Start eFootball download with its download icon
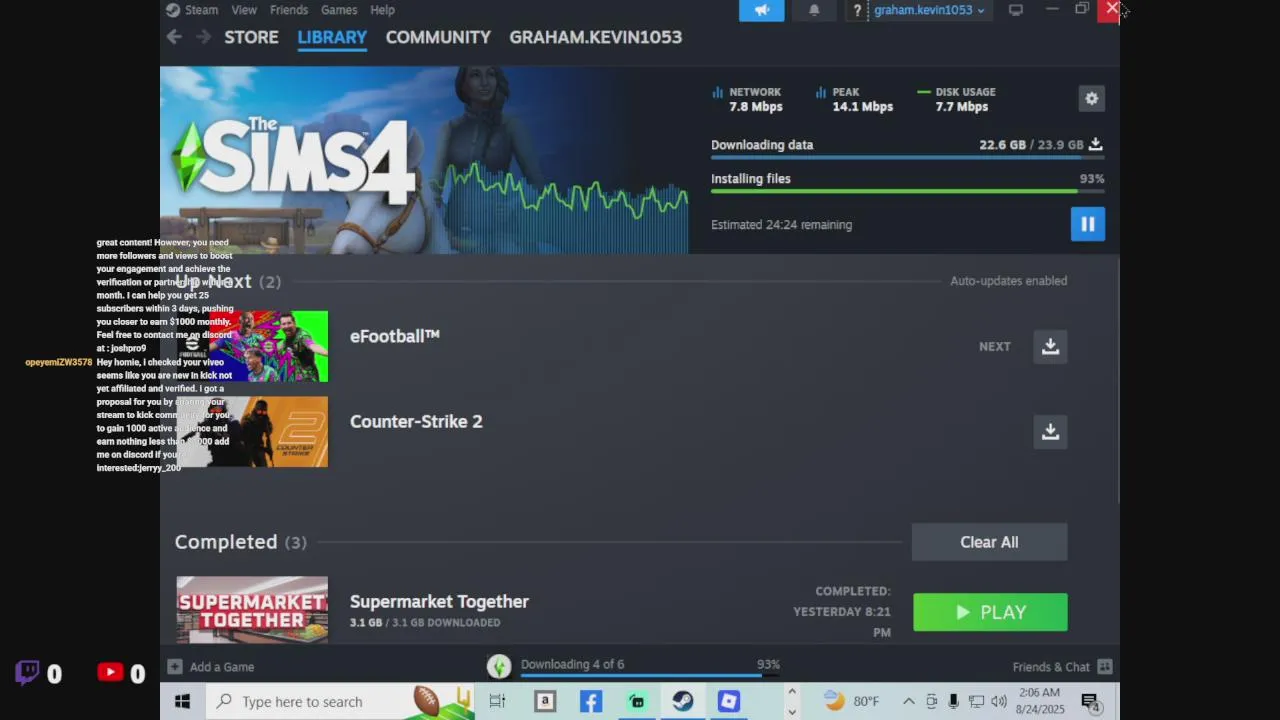The image size is (1280, 720). [x=1050, y=346]
